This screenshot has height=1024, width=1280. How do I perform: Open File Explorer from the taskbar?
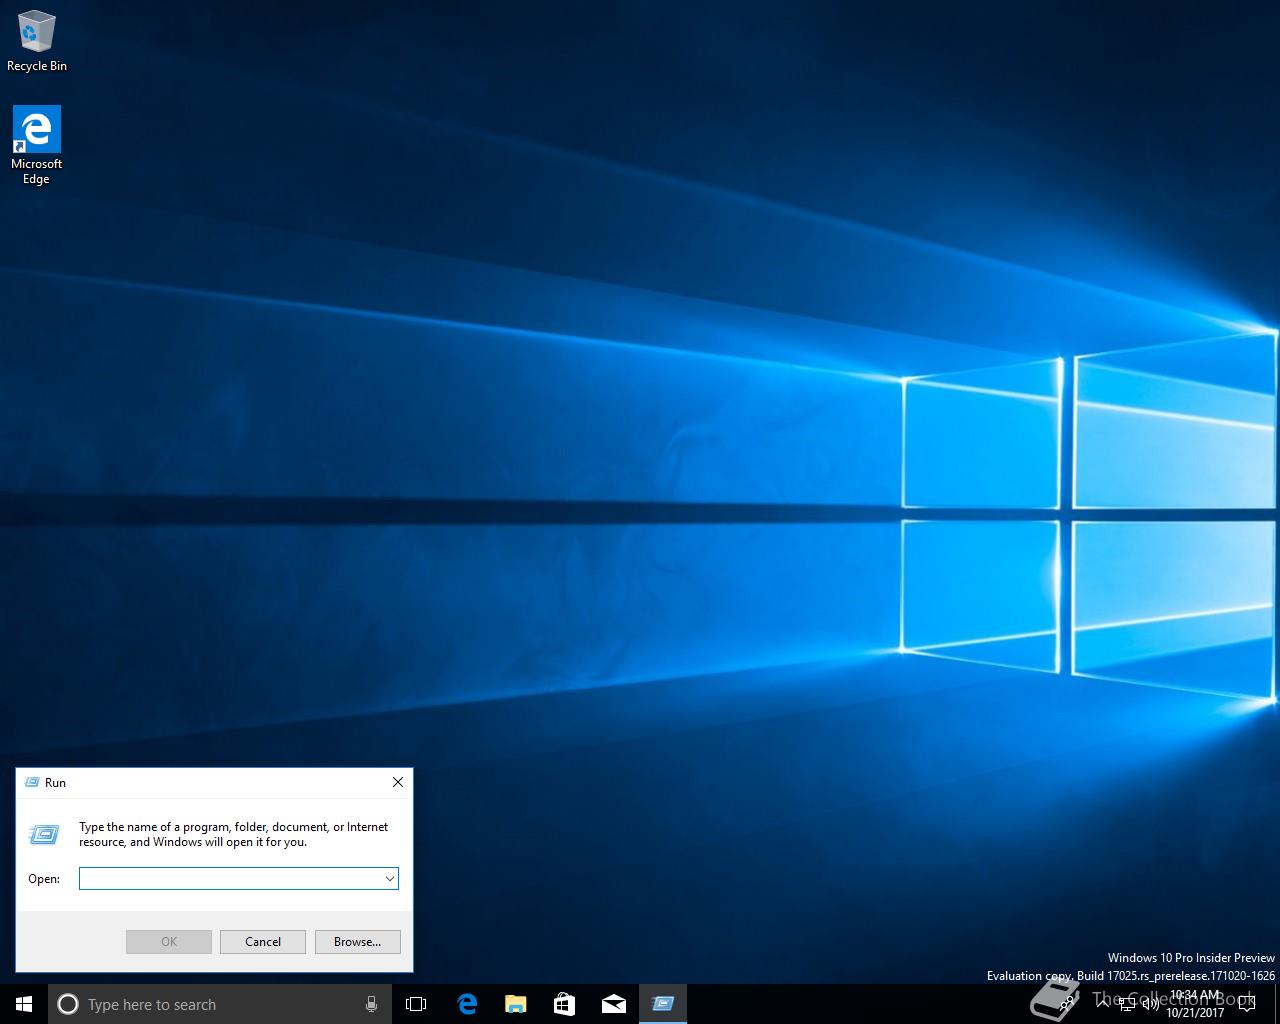pyautogui.click(x=515, y=1004)
